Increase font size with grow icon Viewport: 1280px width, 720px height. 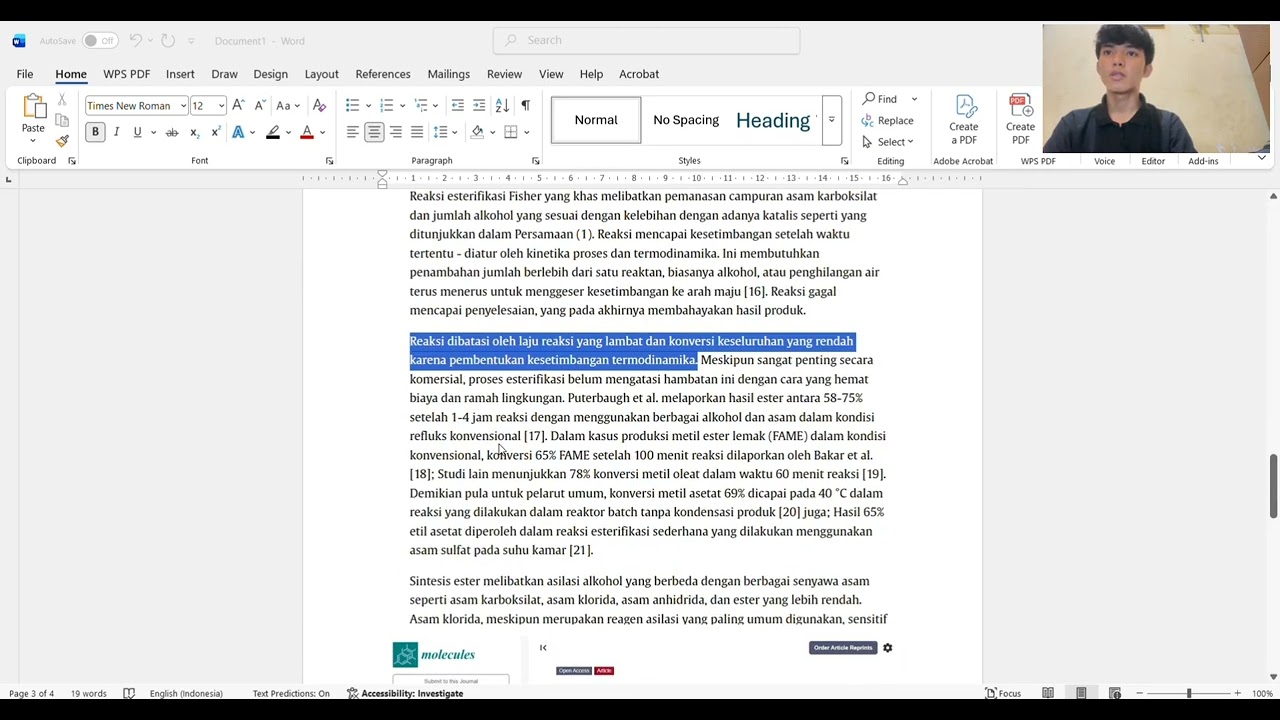pos(238,105)
